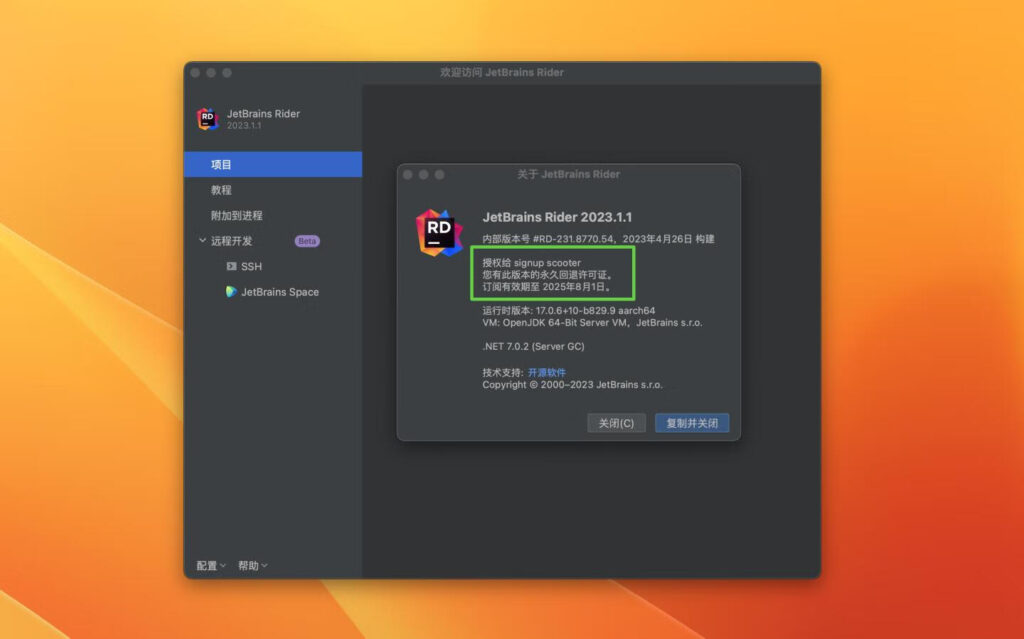Image resolution: width=1024 pixels, height=639 pixels.
Task: Click the 开源软件 support link
Action: click(546, 371)
